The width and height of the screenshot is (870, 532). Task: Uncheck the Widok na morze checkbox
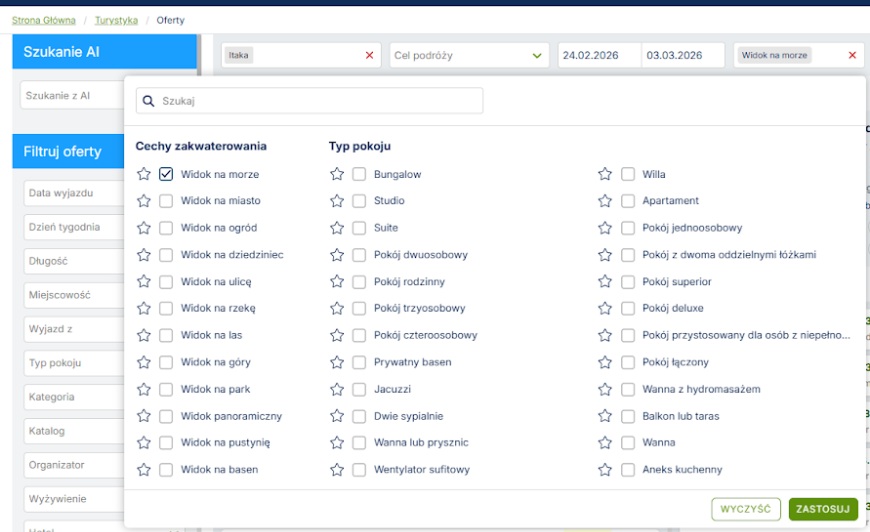166,174
